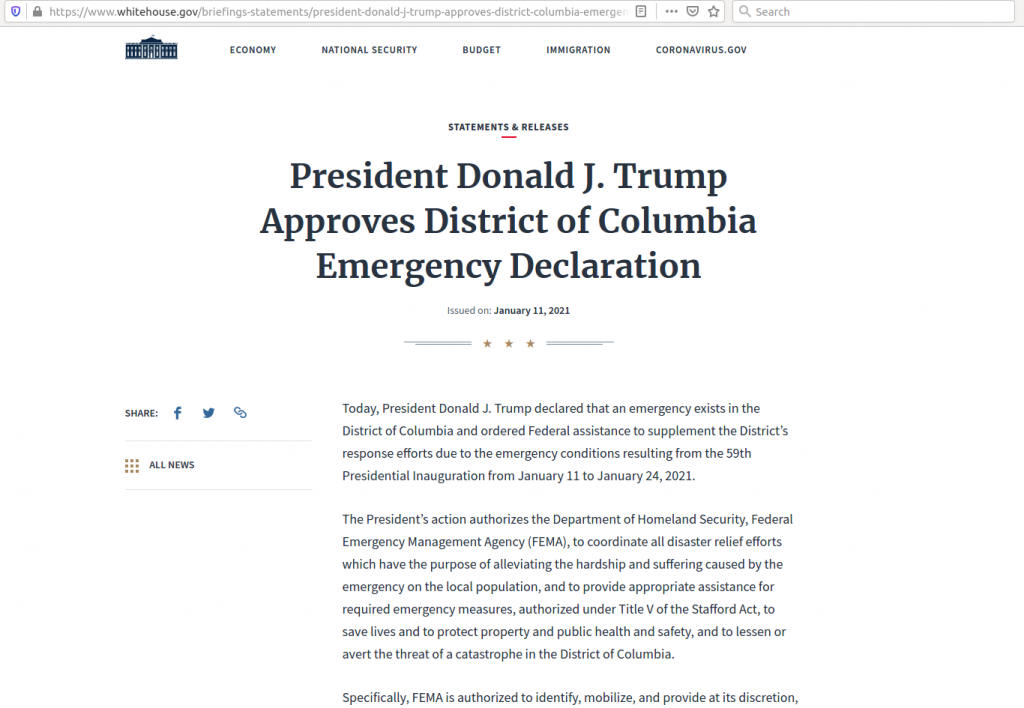
Task: Click the padlock site security icon
Action: pyautogui.click(x=36, y=12)
